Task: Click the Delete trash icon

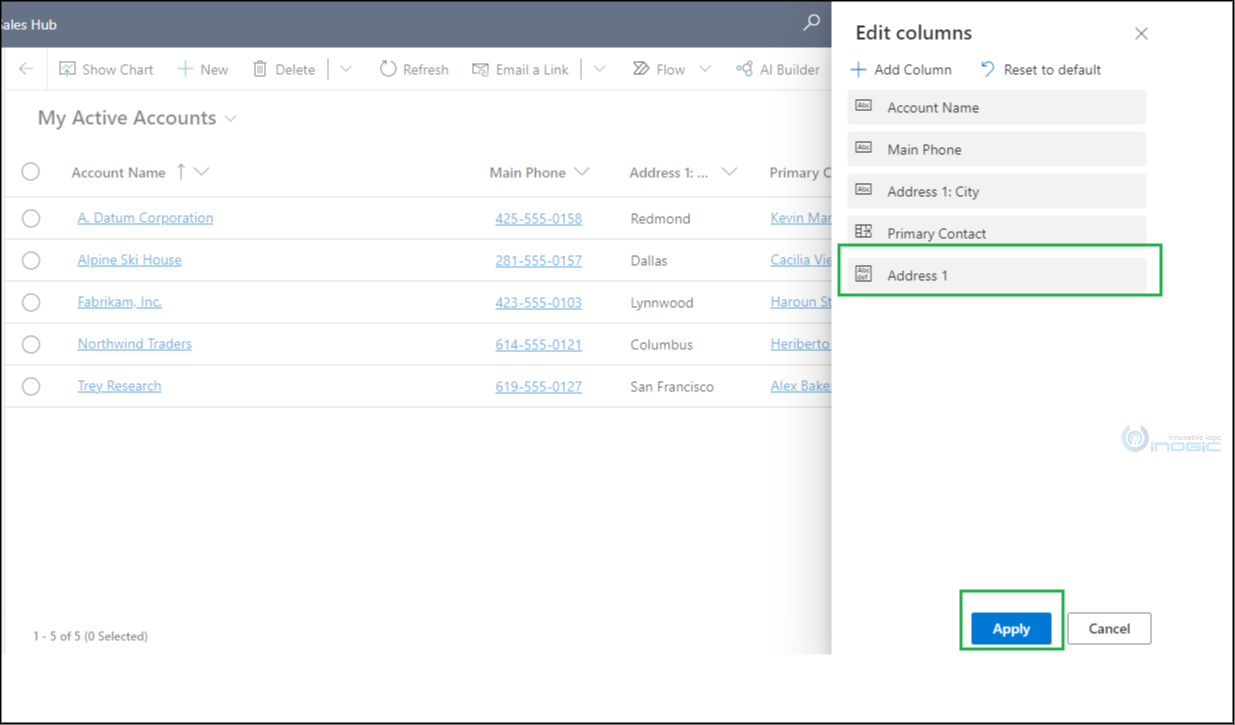Action: [260, 69]
